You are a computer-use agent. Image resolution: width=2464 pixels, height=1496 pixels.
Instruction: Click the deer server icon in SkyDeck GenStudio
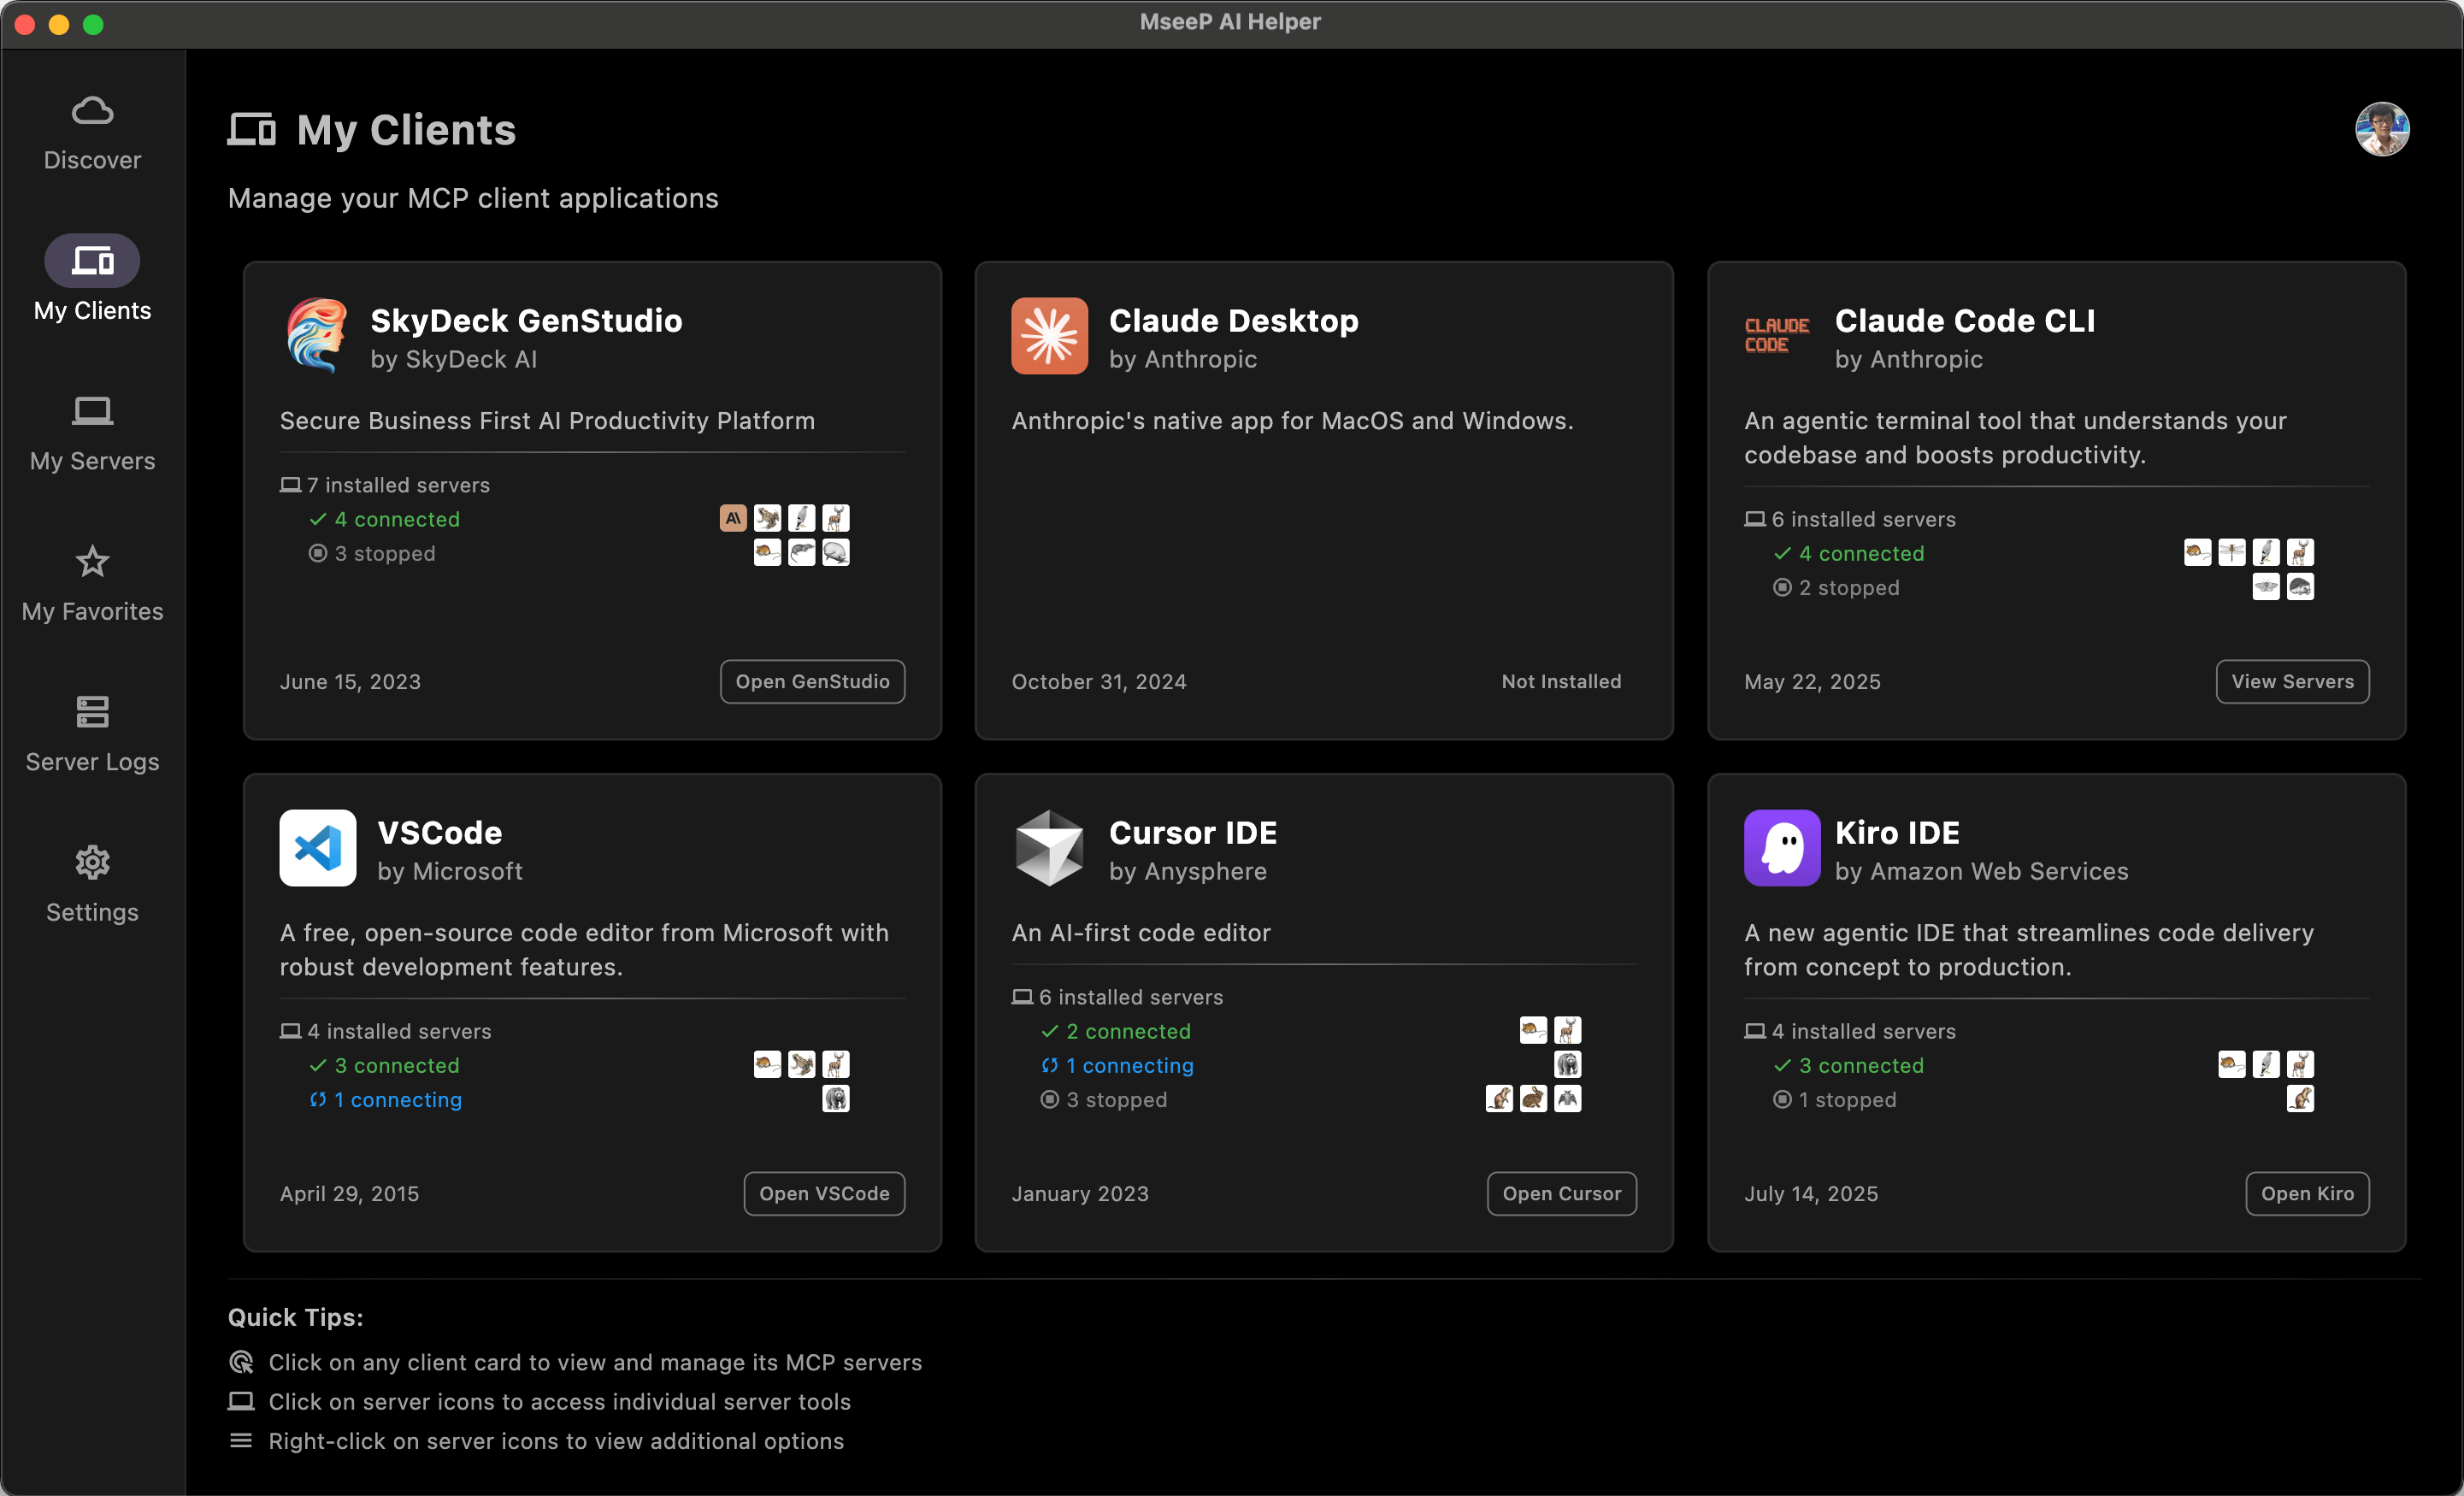(835, 518)
